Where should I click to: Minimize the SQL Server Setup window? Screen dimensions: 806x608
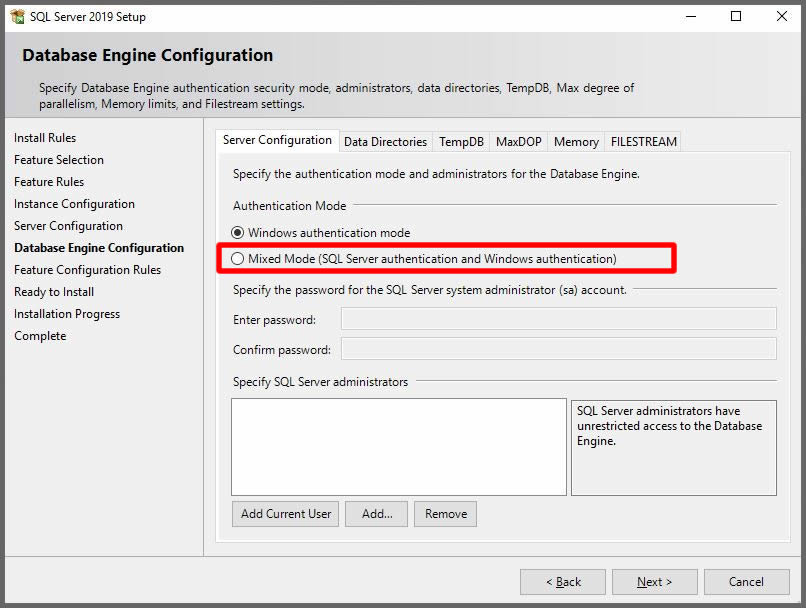pyautogui.click(x=690, y=16)
